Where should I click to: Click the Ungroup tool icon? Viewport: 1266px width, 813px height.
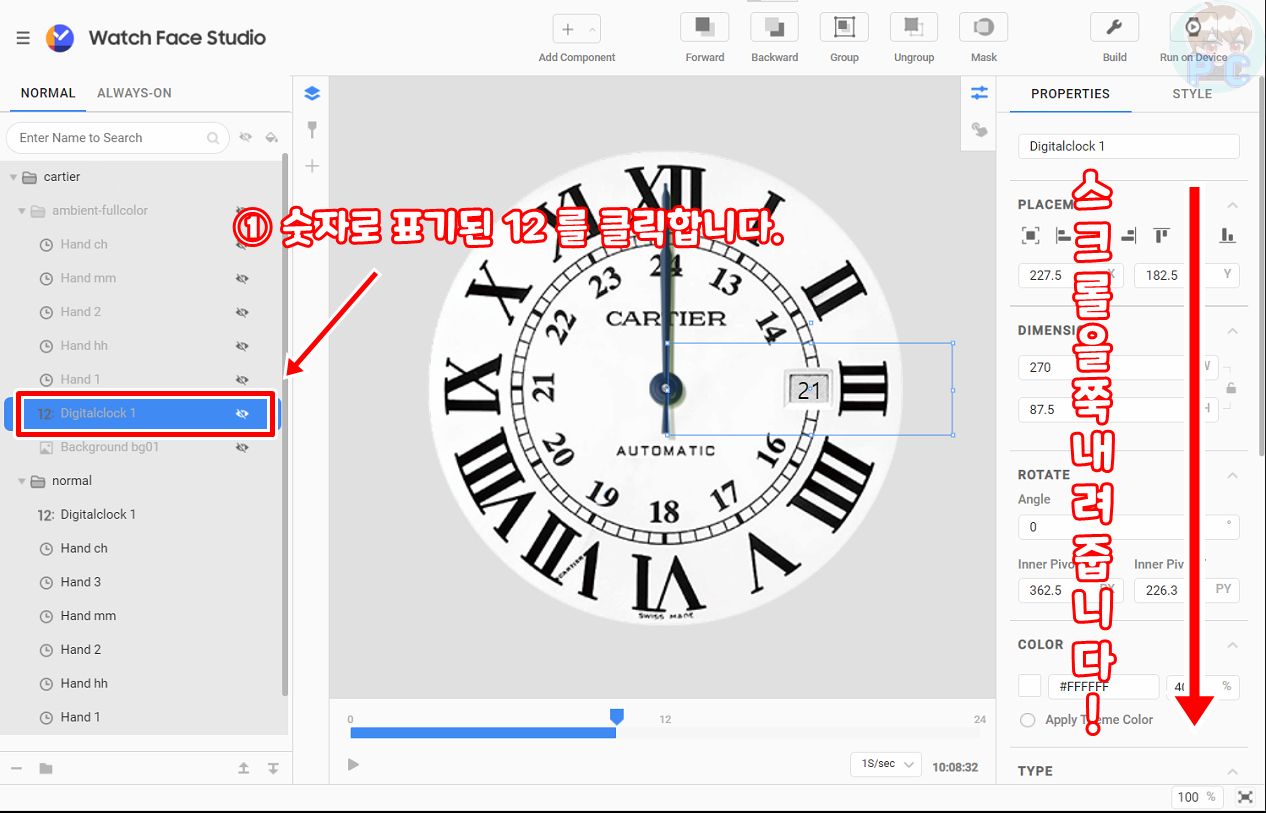click(914, 27)
